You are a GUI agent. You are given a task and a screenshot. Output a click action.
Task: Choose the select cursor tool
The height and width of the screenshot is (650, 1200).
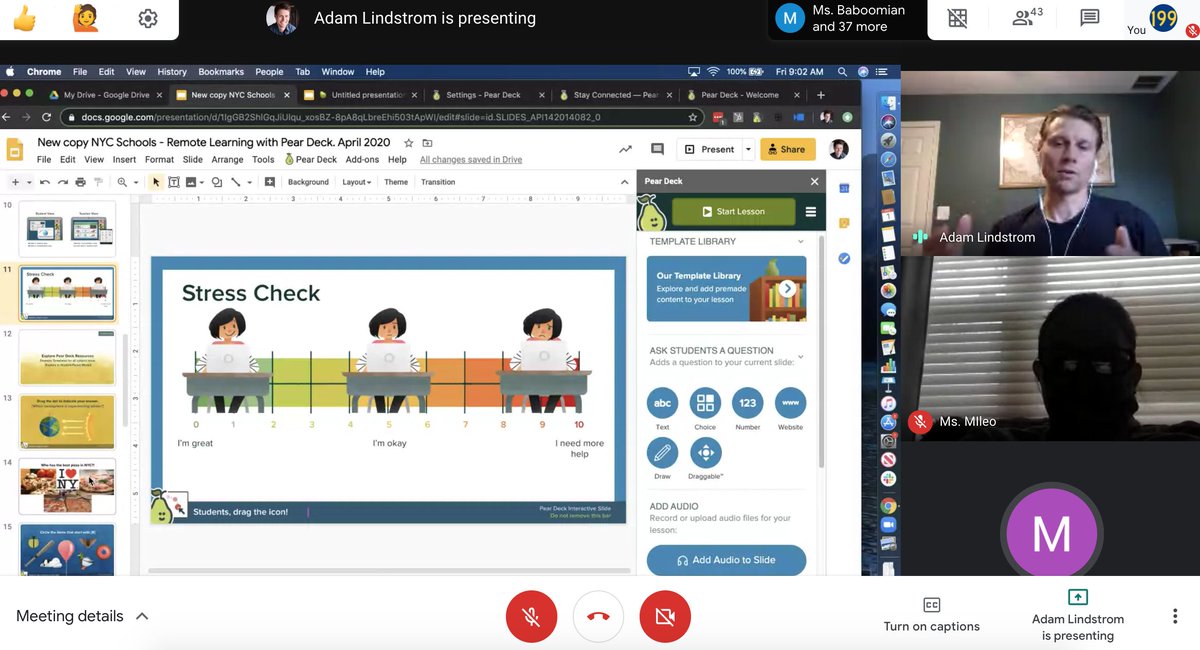tap(156, 182)
